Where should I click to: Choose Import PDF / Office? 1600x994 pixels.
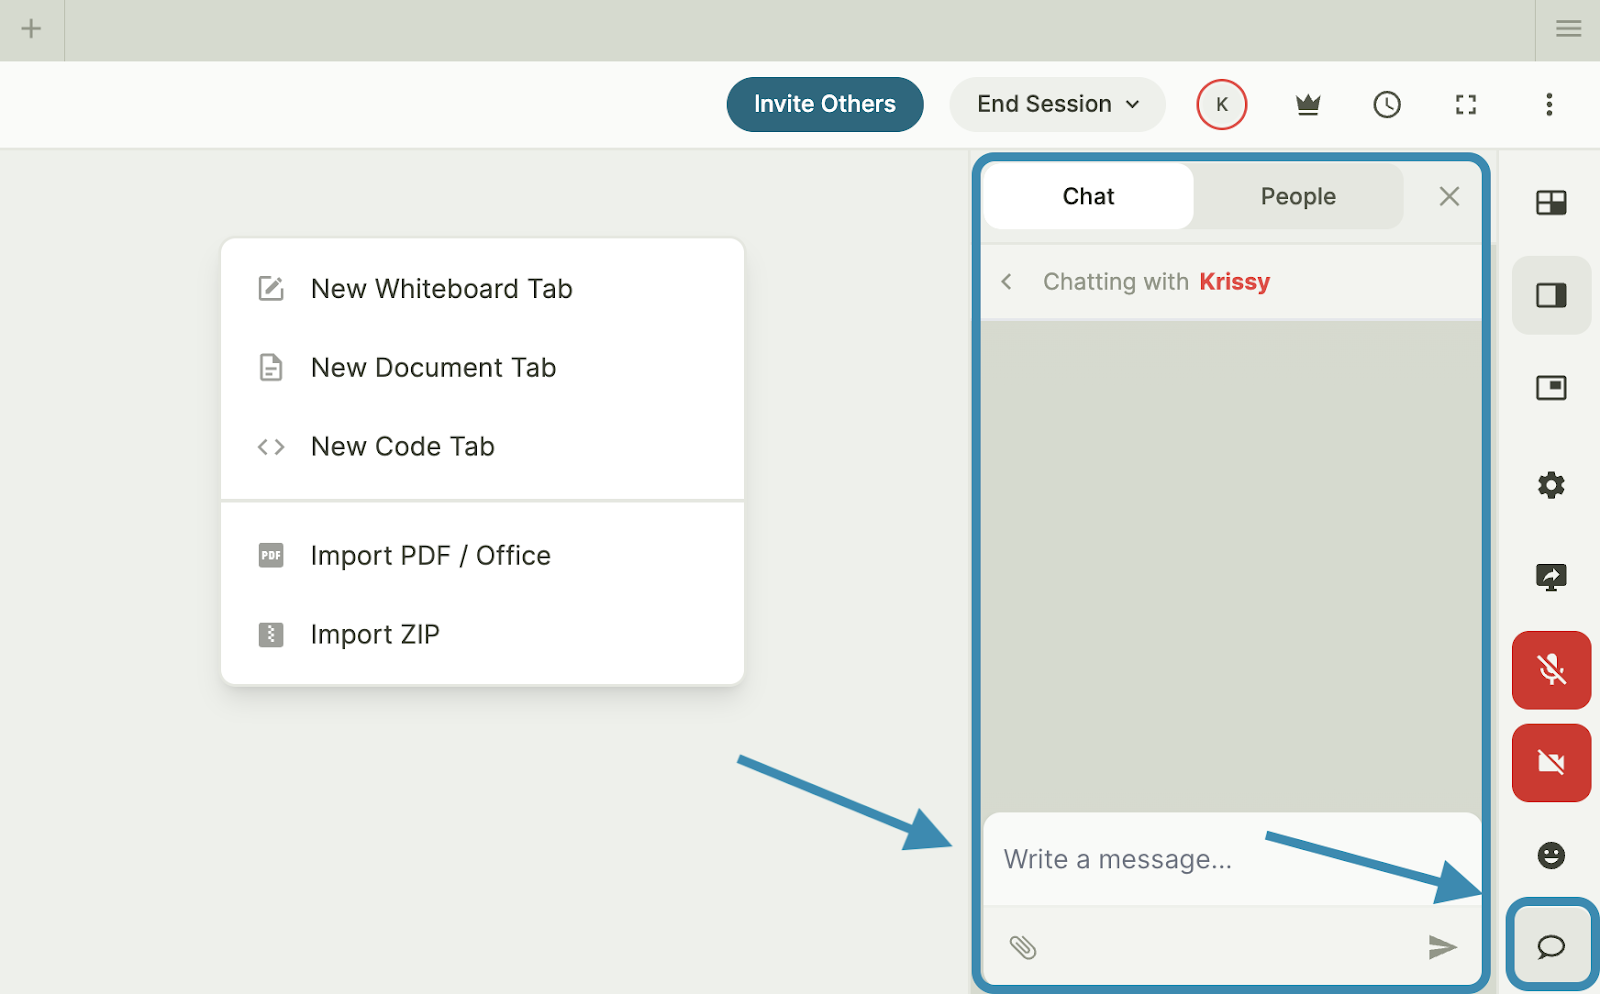(430, 555)
